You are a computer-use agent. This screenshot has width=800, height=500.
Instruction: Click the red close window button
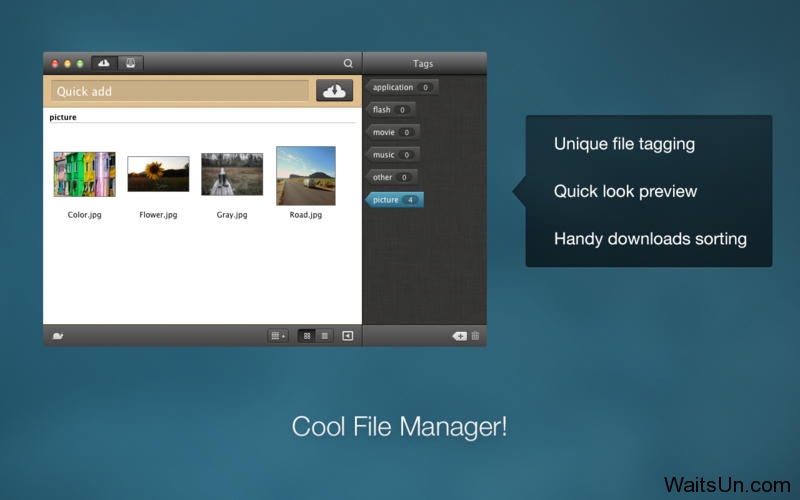click(x=55, y=64)
